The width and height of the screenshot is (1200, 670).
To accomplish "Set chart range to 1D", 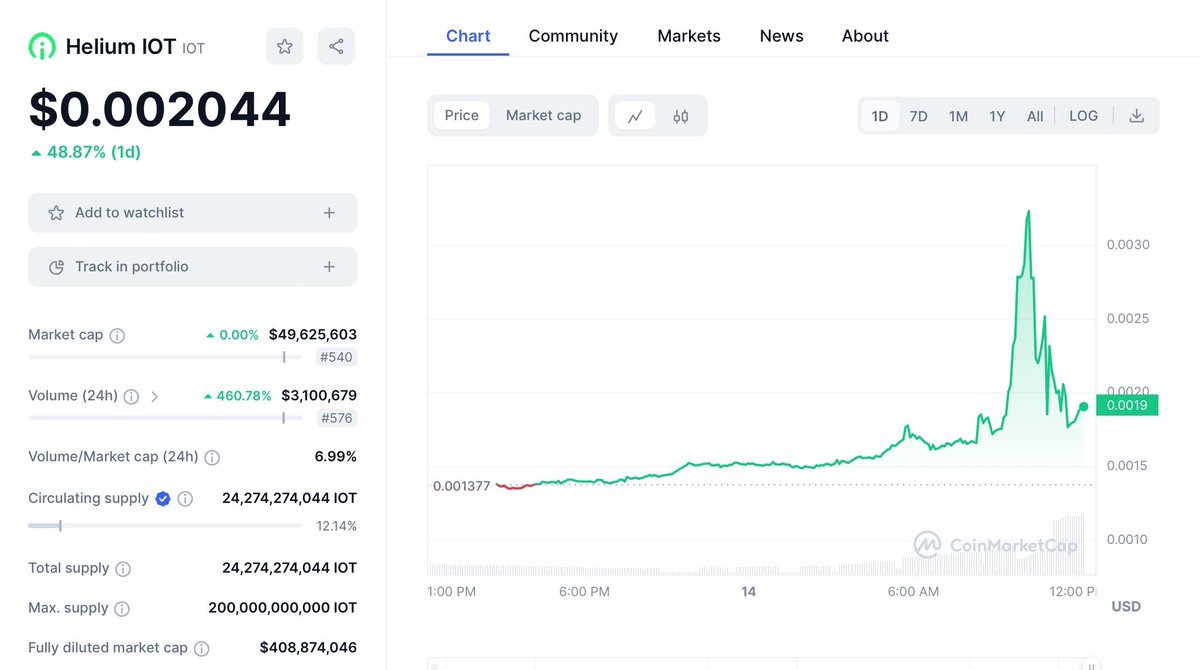I will click(x=880, y=116).
